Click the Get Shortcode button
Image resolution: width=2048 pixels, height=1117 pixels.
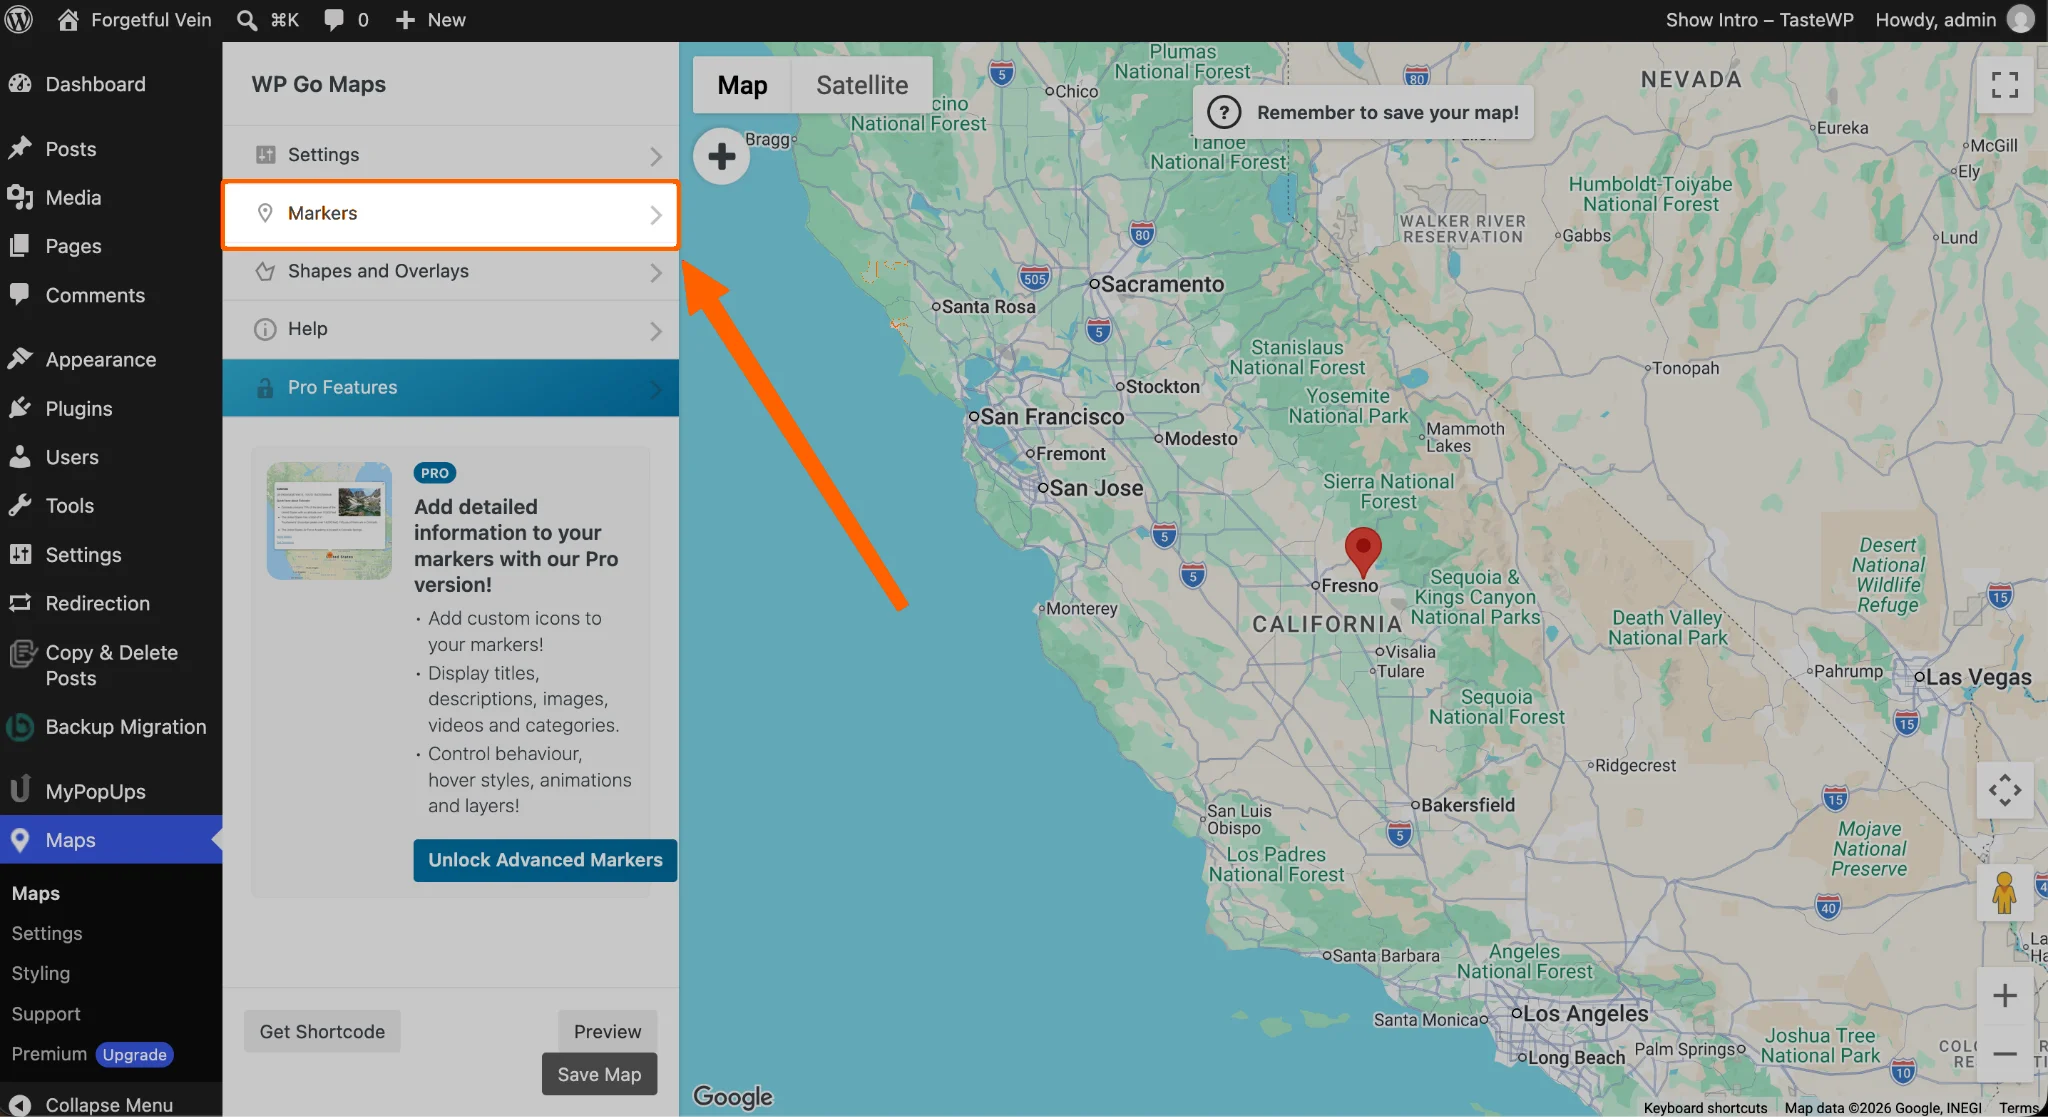(x=322, y=1031)
